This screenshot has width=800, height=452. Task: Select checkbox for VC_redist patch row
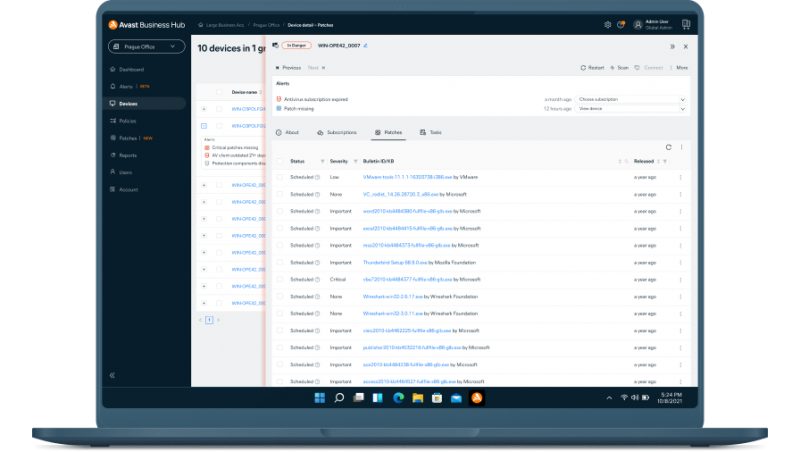click(x=280, y=194)
